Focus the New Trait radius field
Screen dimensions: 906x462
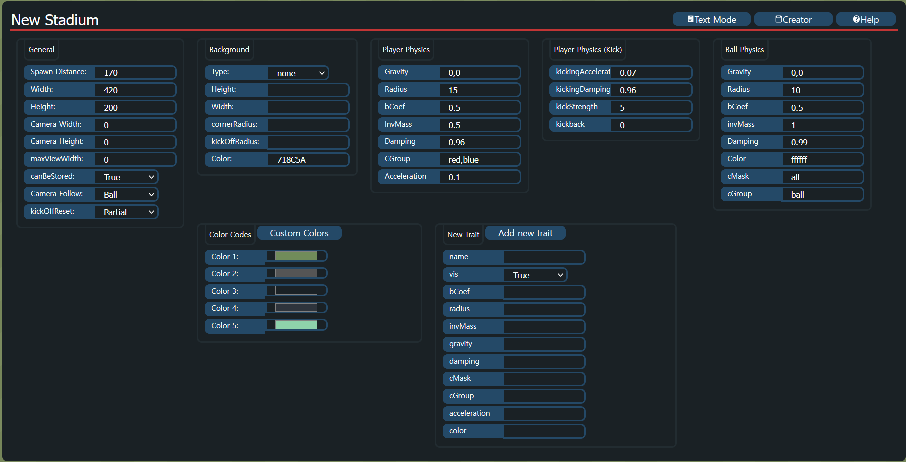tap(544, 310)
